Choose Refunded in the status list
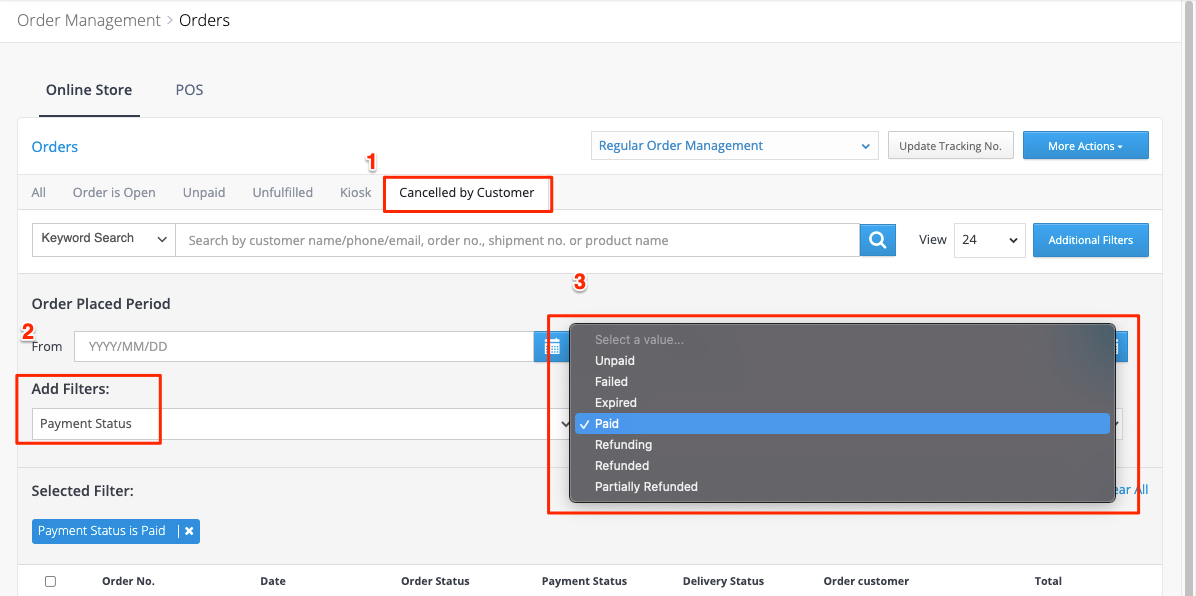 (x=842, y=466)
